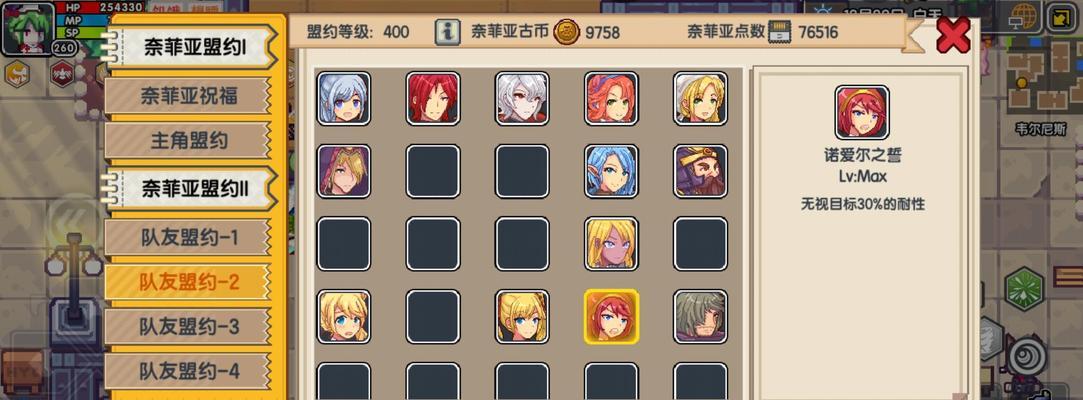This screenshot has width=1083, height=400.
Task: Open the 队友盟约-4 sub-tab
Action: (x=189, y=372)
